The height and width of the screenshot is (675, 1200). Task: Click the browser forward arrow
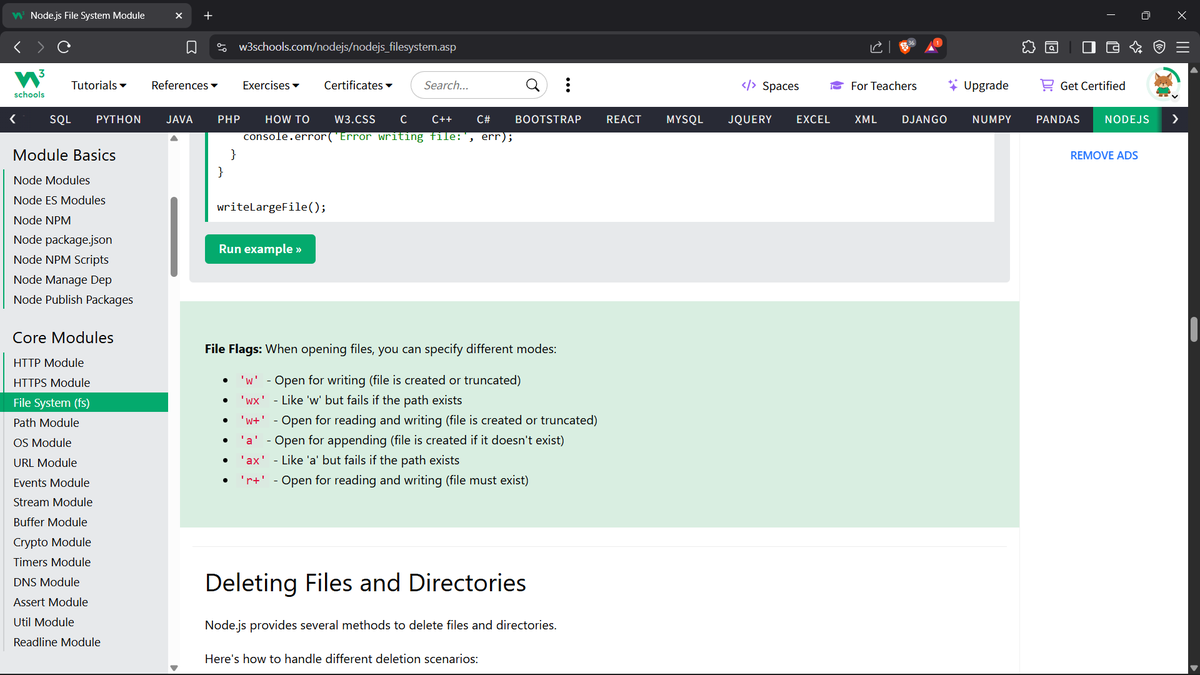click(41, 47)
